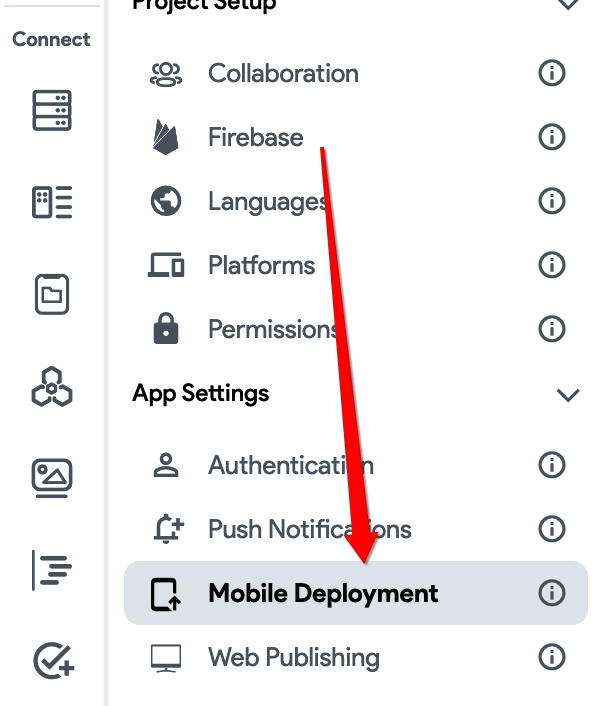Click info icon next to Web Publishing
Viewport: 600px width, 706px height.
[x=551, y=657]
